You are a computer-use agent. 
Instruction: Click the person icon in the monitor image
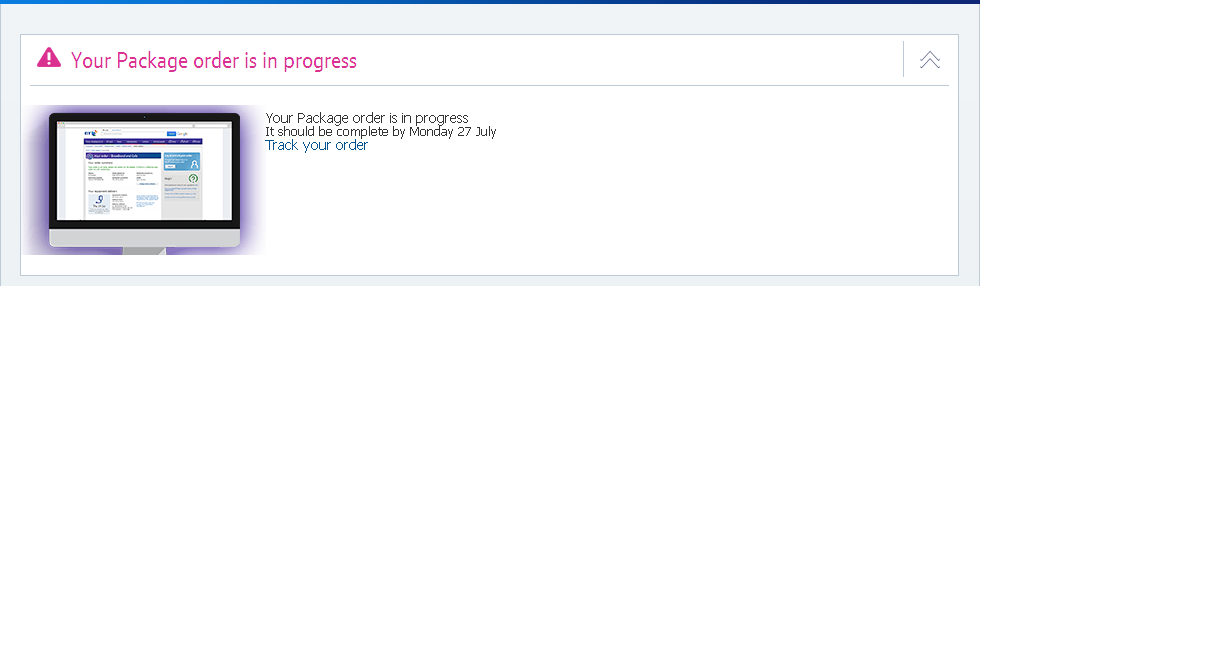click(x=194, y=163)
